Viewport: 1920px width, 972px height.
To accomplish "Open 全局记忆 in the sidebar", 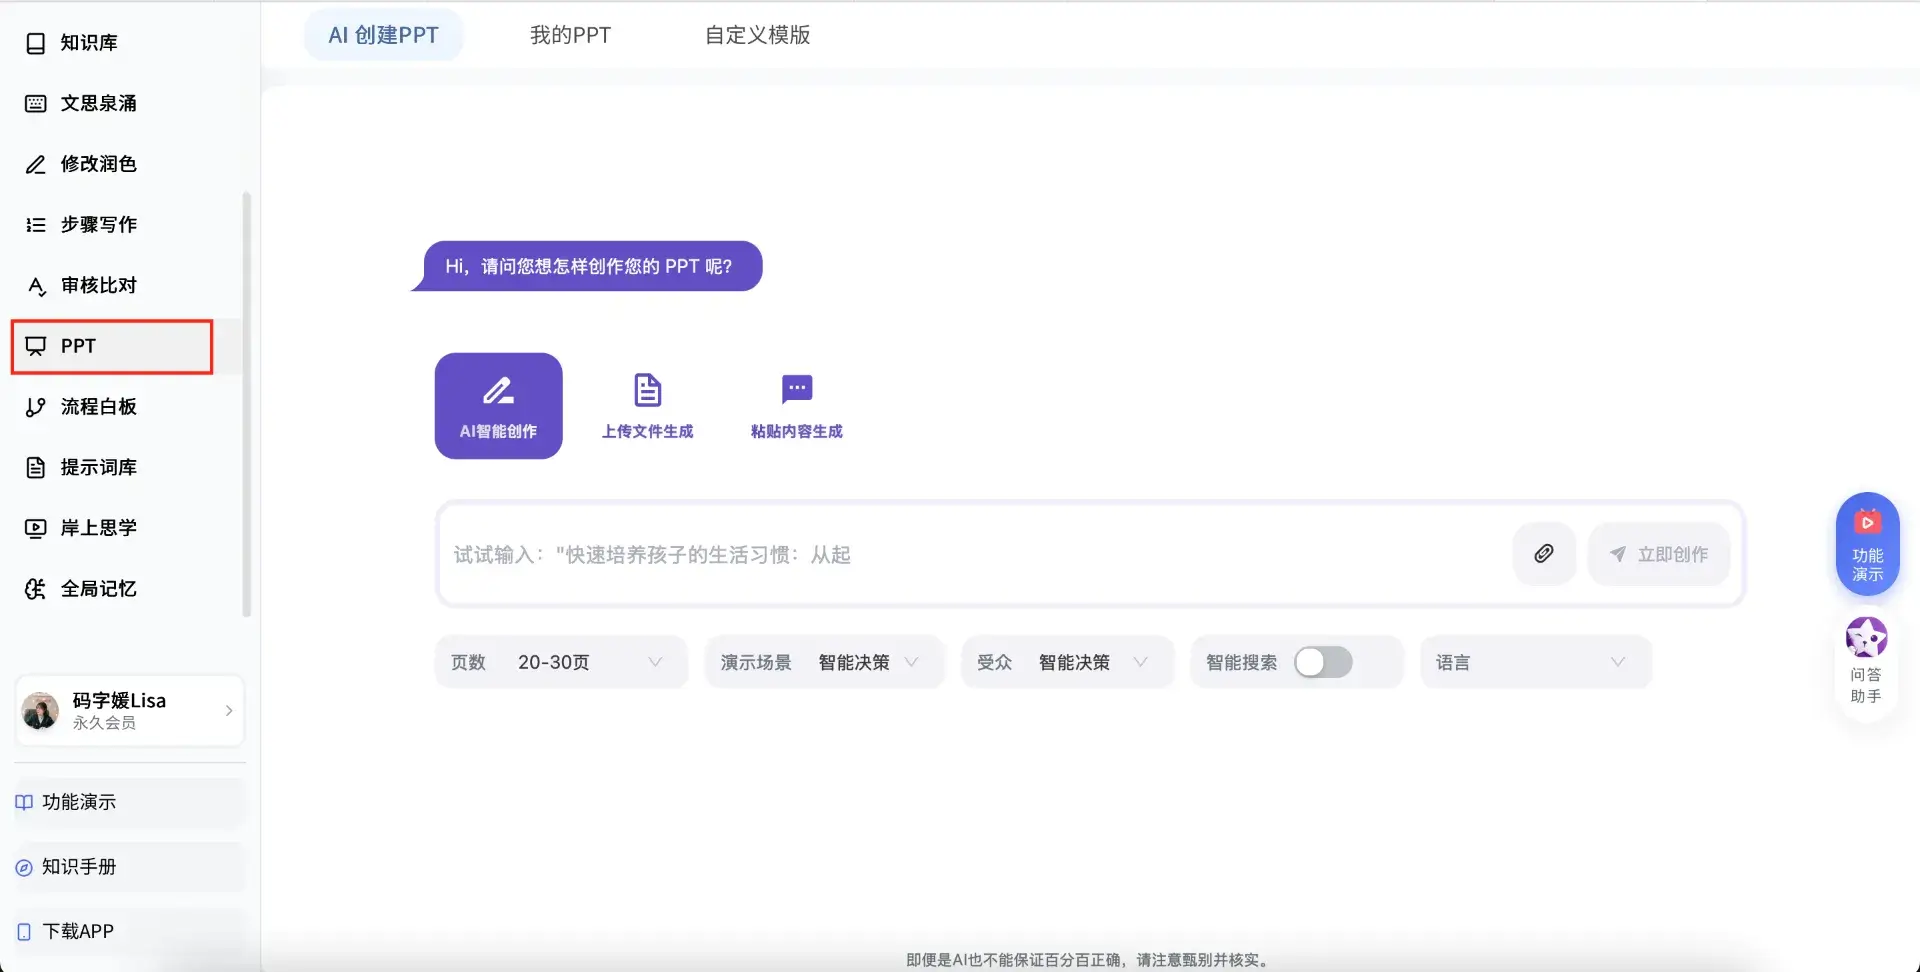I will point(98,589).
